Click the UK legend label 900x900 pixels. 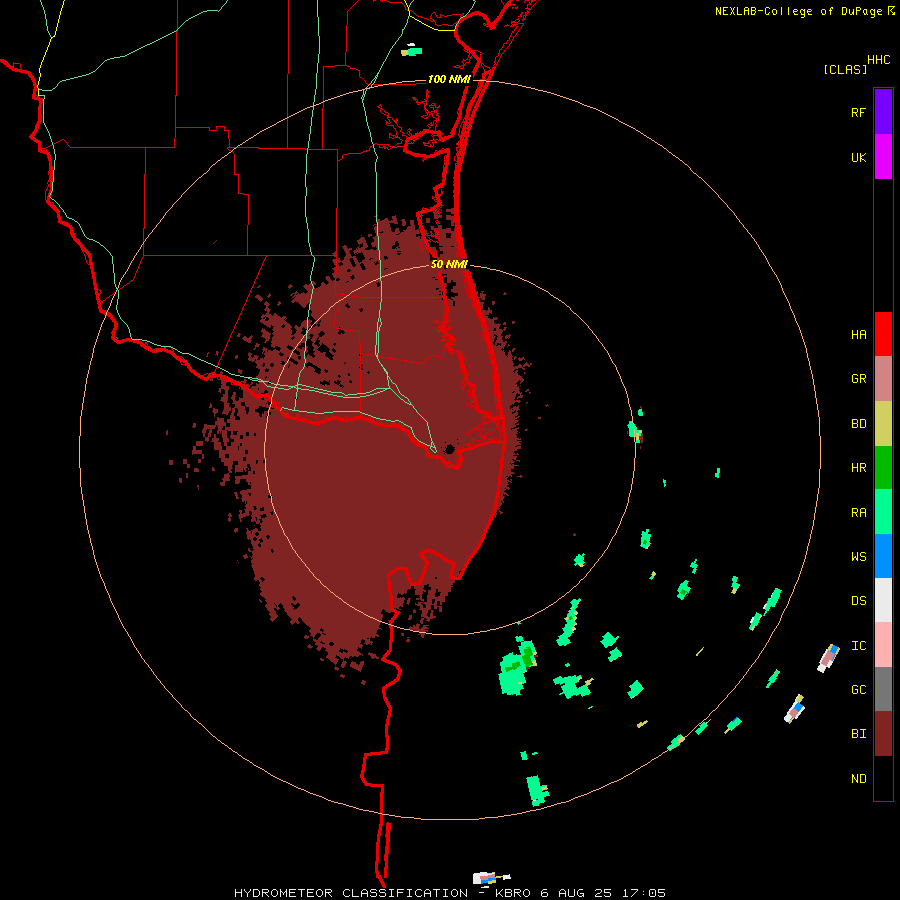pyautogui.click(x=858, y=157)
